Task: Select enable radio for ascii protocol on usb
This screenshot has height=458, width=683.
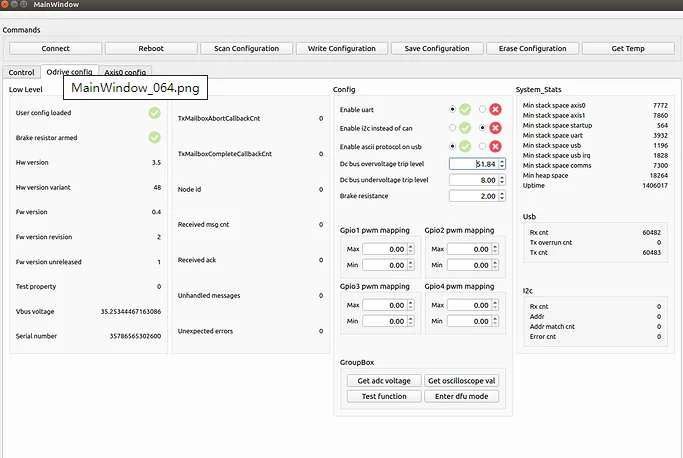Action: point(452,146)
